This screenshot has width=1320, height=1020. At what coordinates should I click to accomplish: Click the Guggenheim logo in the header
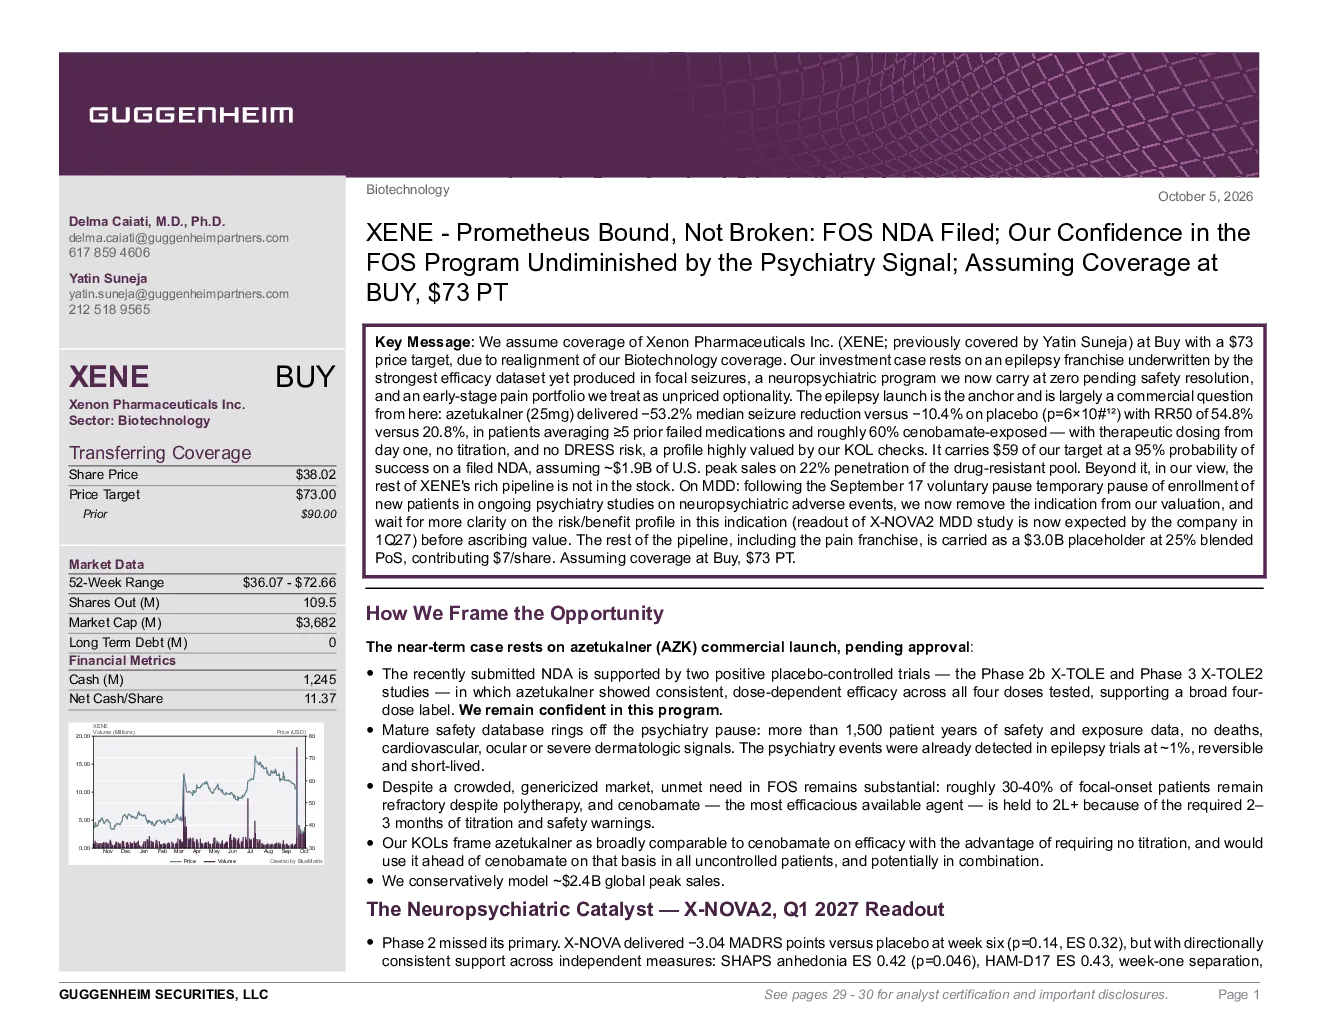click(191, 115)
